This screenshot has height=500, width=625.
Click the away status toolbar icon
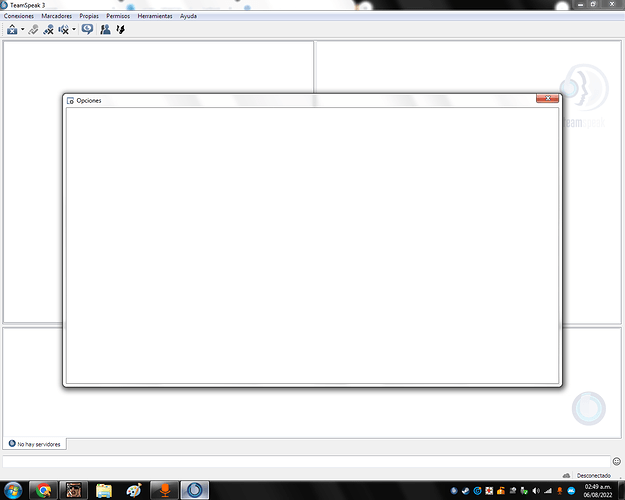point(11,30)
